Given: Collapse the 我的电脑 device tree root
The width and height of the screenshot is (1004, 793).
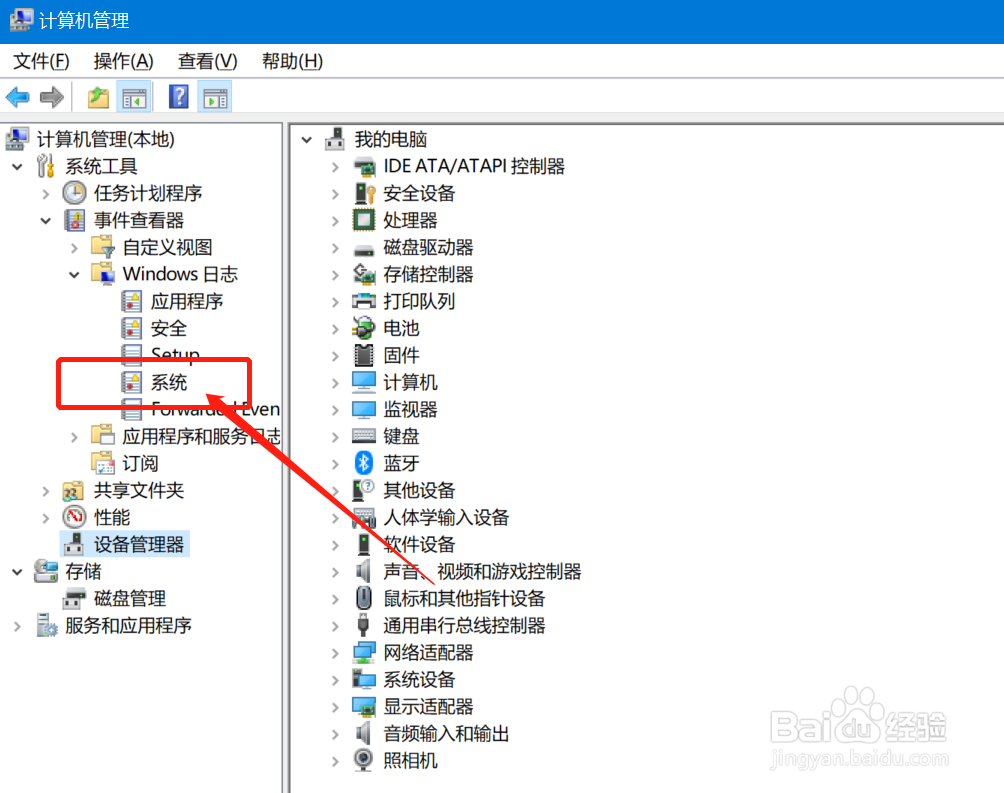Looking at the screenshot, I should coord(307,139).
